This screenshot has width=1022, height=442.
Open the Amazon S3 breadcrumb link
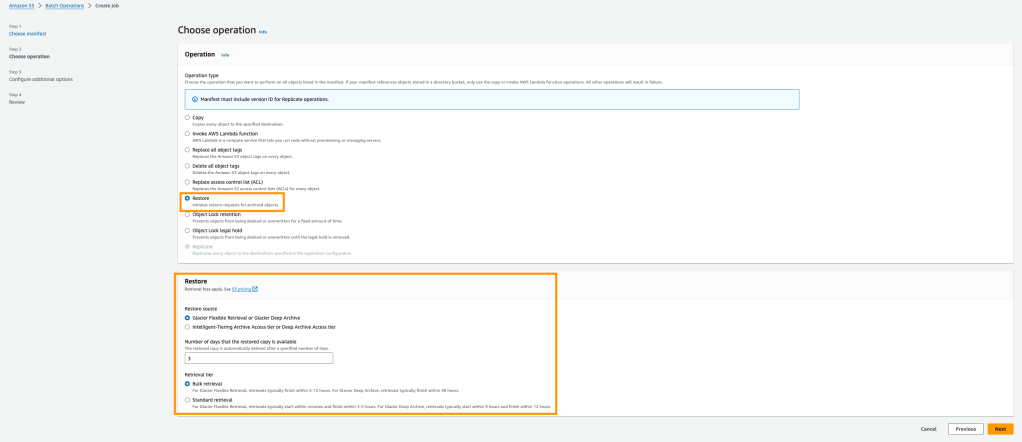[22, 7]
